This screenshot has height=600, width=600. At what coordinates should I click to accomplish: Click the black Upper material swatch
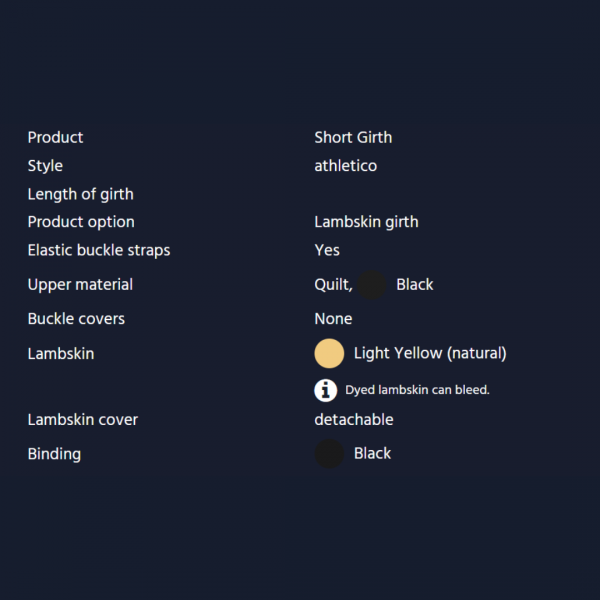tap(372, 285)
